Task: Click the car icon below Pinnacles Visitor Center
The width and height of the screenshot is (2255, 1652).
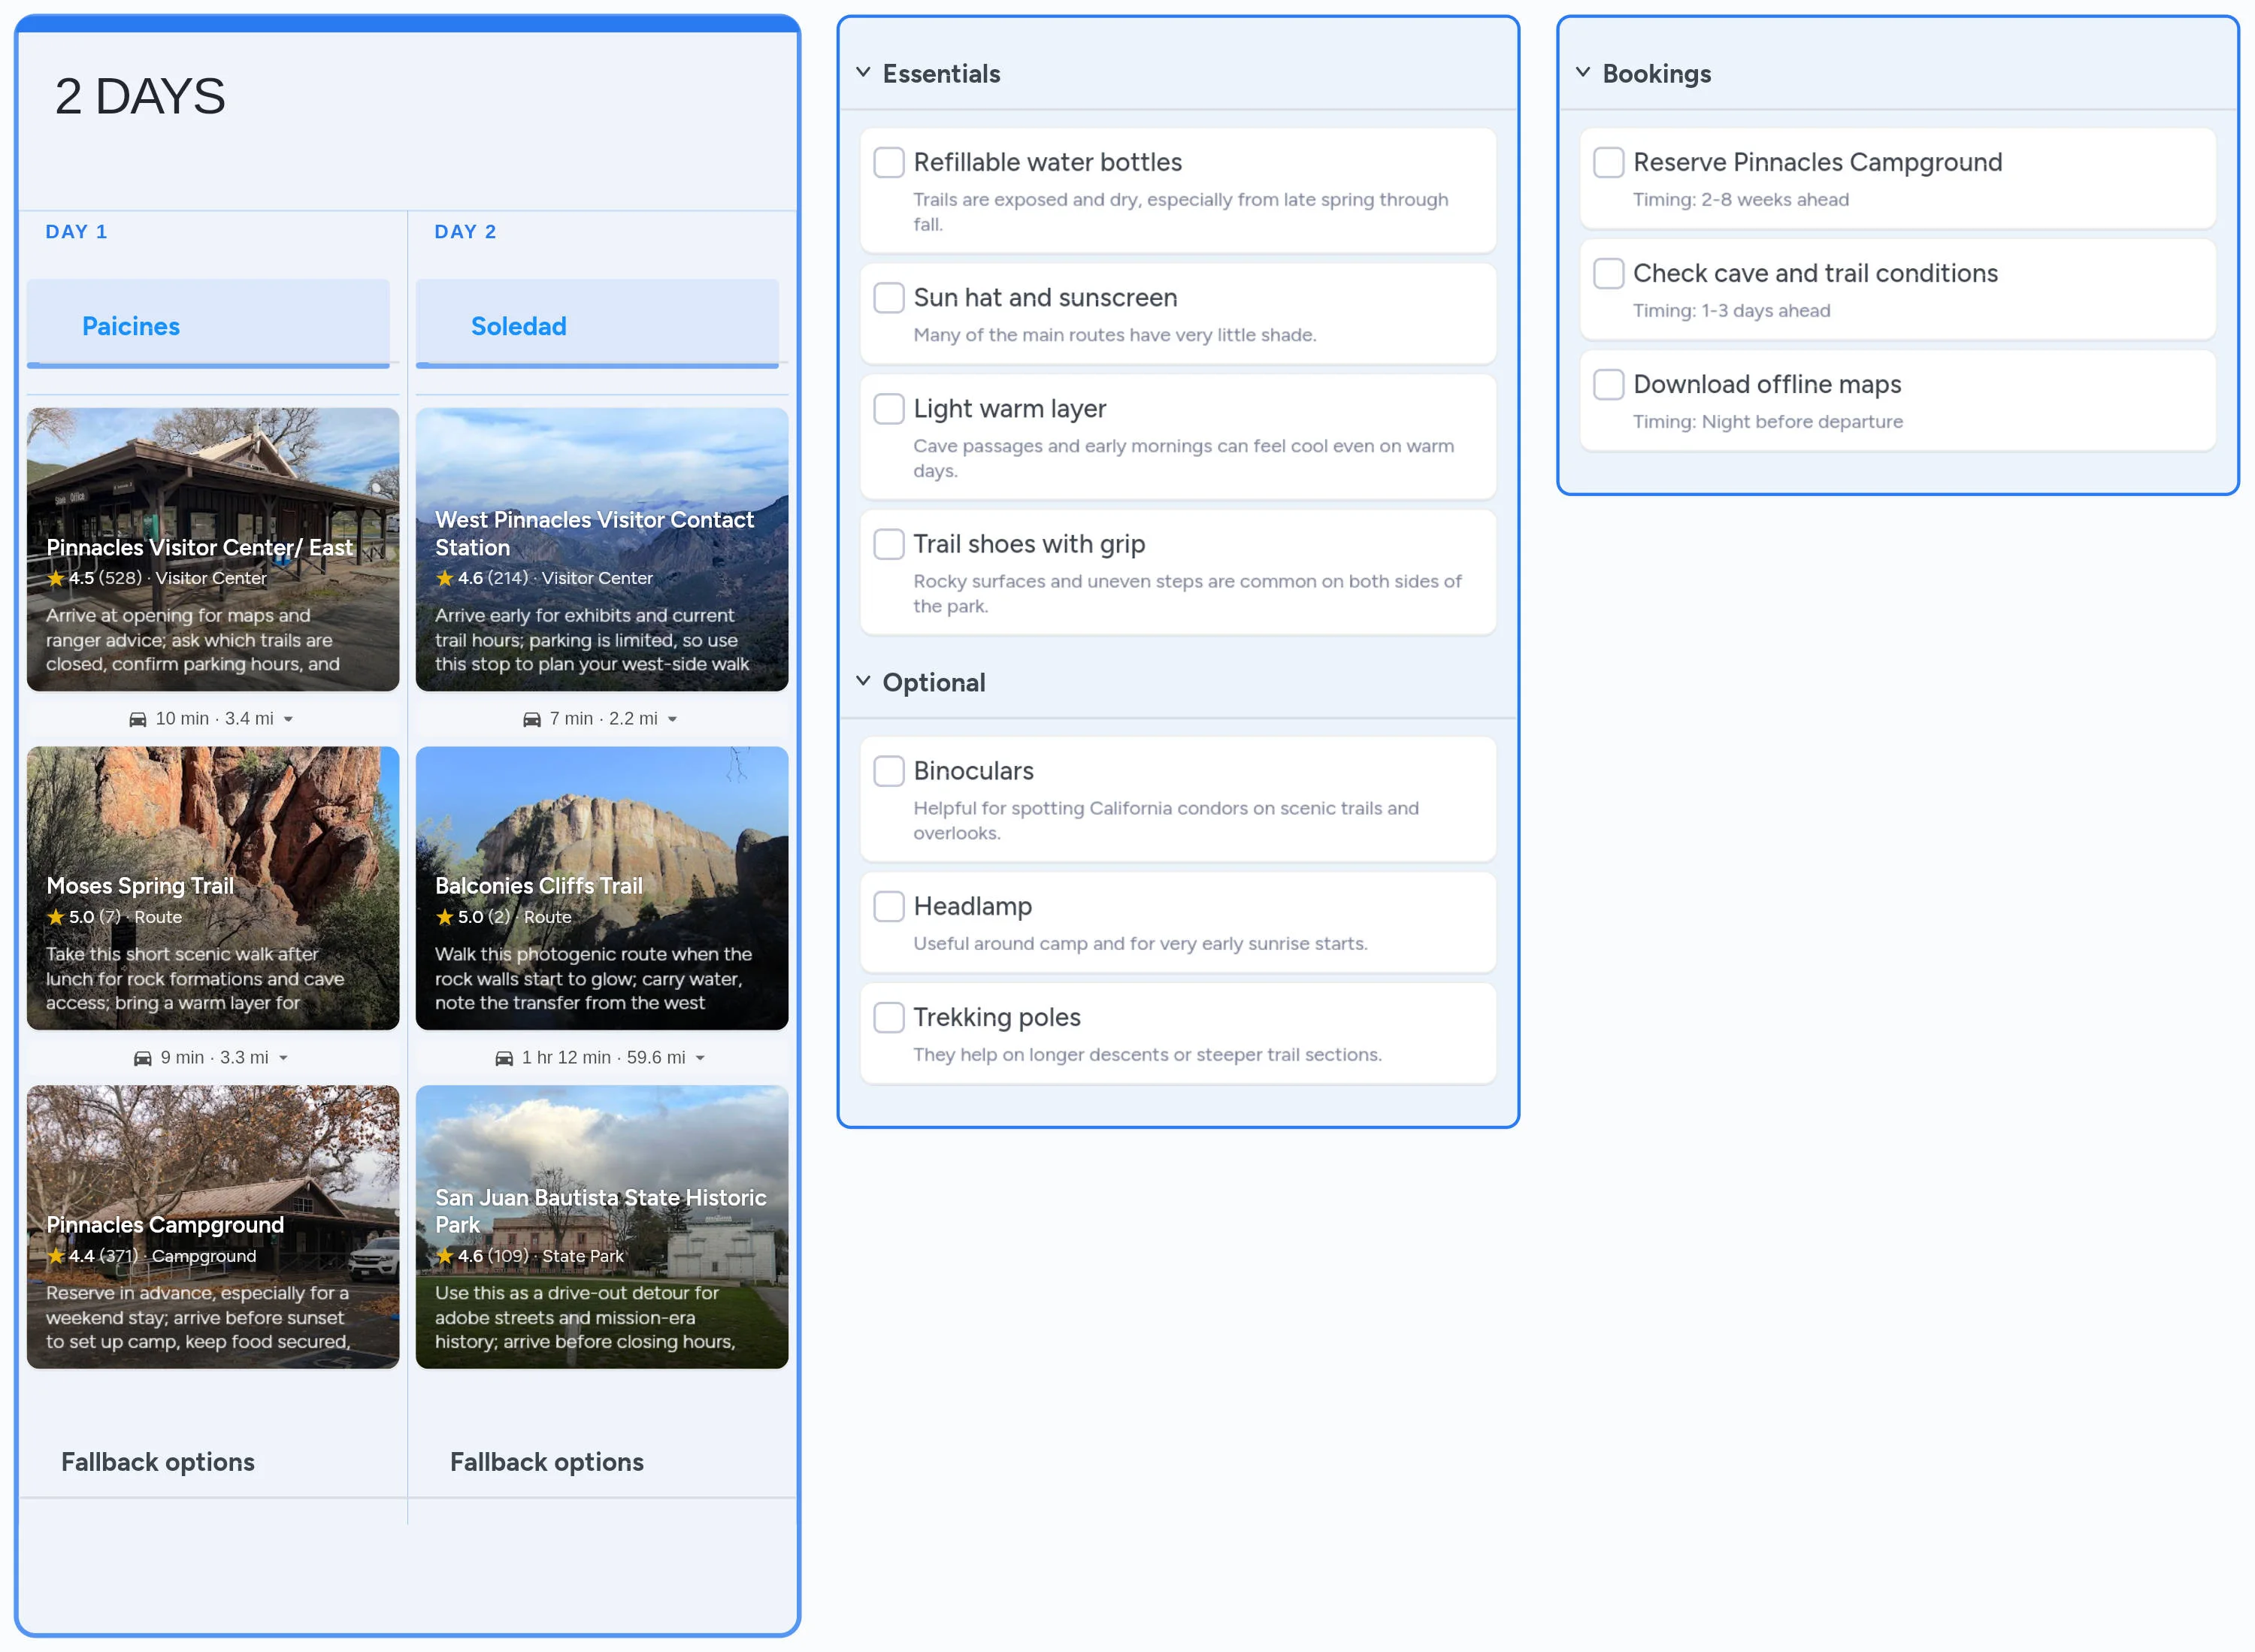Action: pos(137,718)
